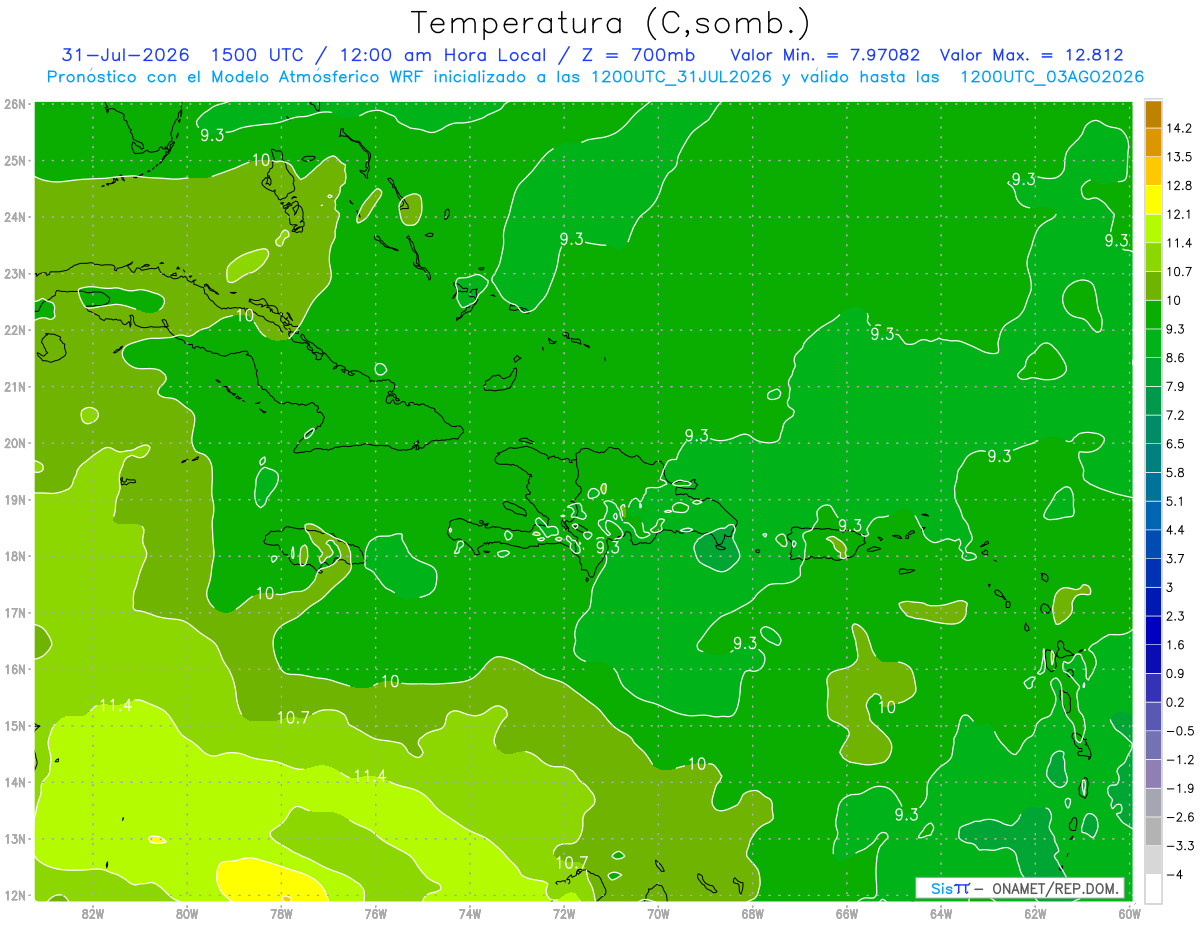Pick the teal swatch between 5.8 and 6.5
Viewport: 1200px width, 927px height.
pyautogui.click(x=1153, y=458)
